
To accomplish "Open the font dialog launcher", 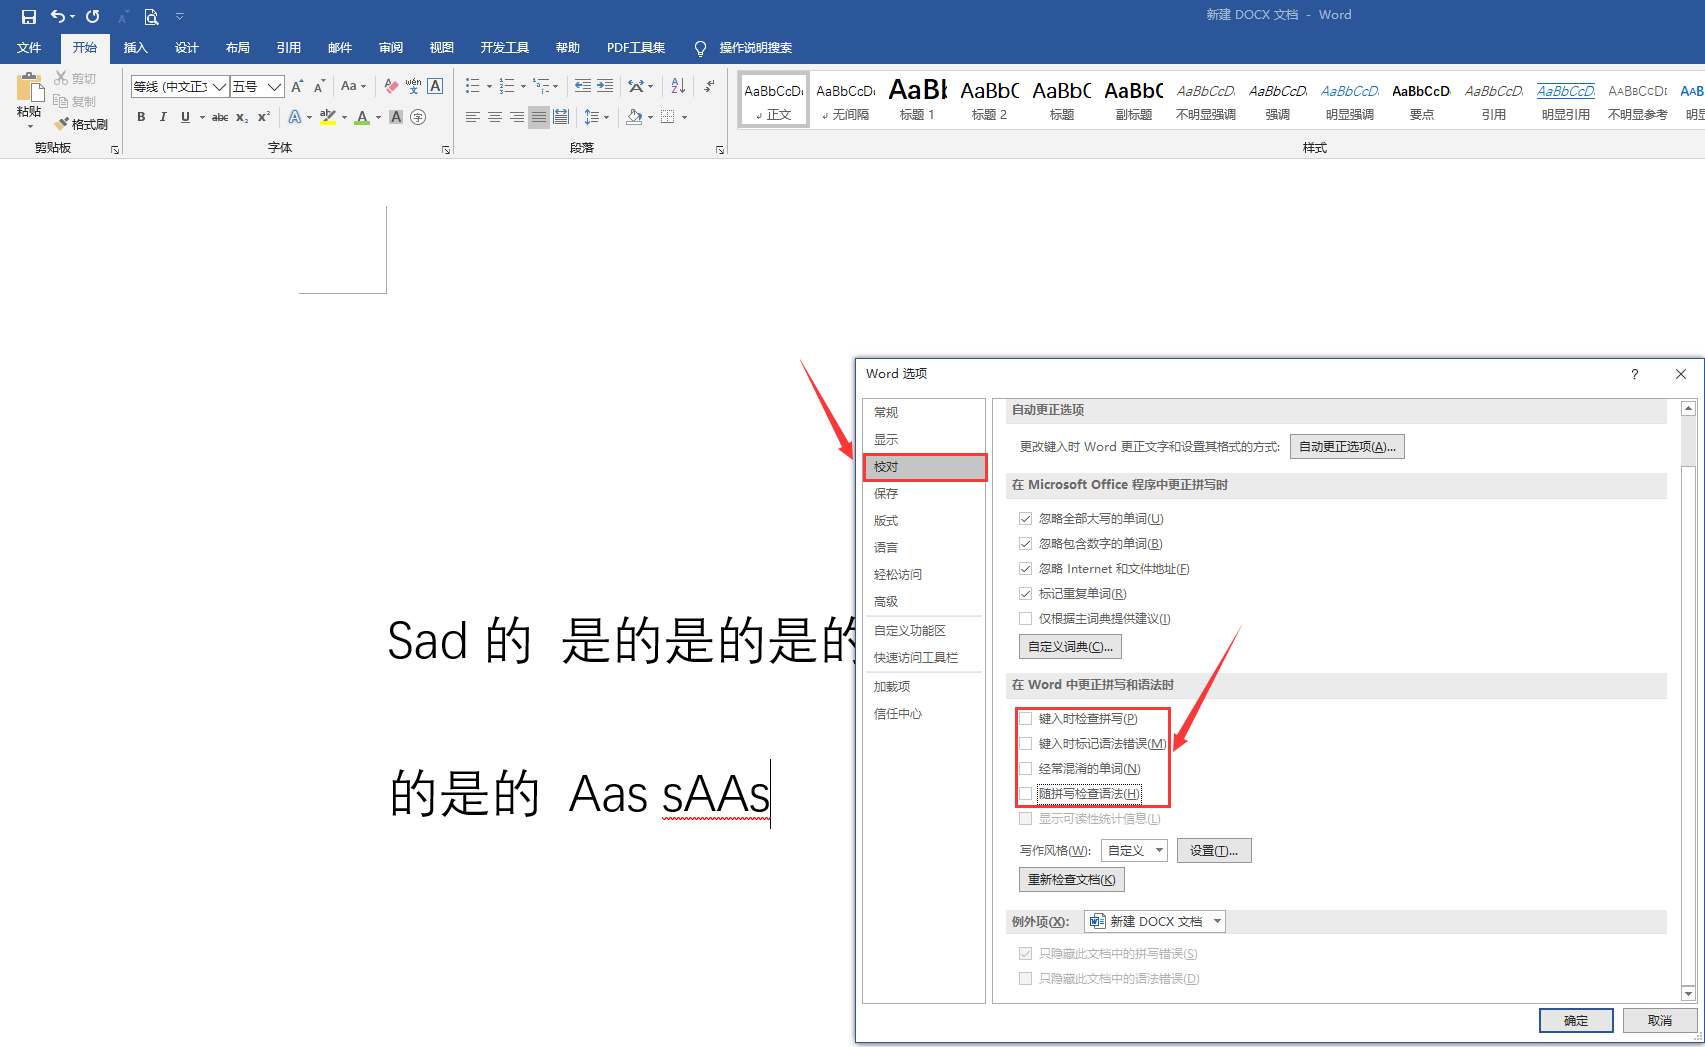I will [446, 149].
